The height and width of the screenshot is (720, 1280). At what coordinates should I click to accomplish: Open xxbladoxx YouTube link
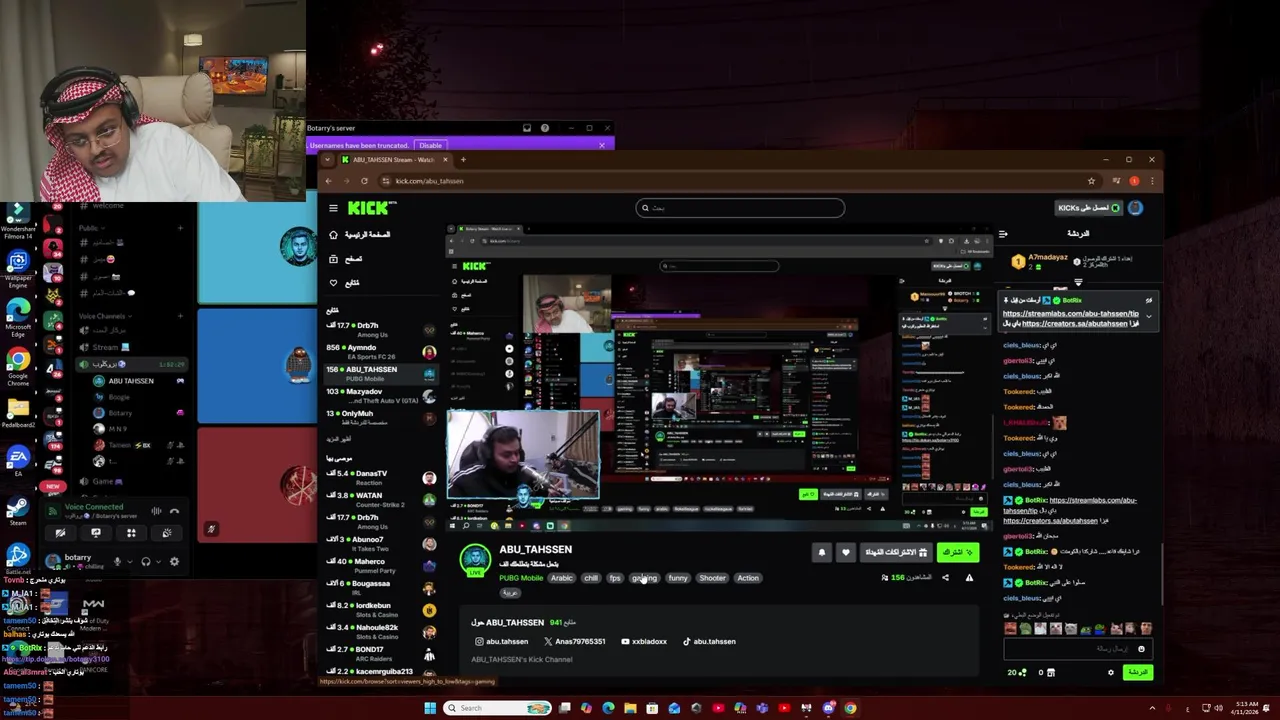pyautogui.click(x=644, y=642)
